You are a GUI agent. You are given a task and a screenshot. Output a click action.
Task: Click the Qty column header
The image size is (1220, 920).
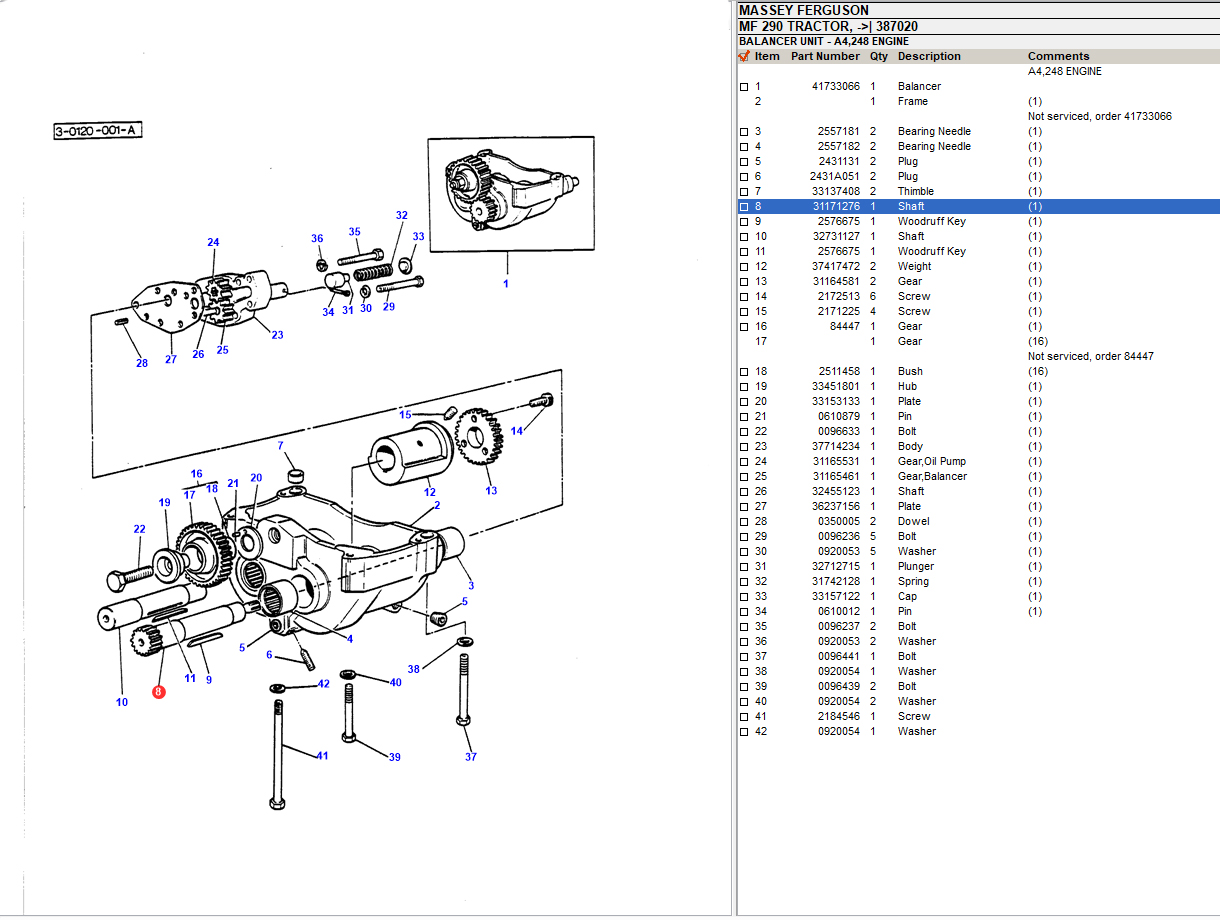pos(878,56)
